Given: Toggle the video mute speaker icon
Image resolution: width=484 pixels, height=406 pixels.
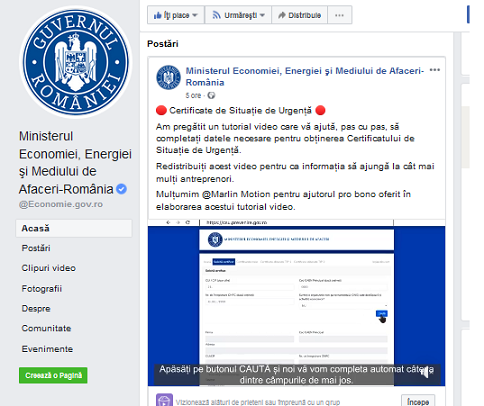Looking at the screenshot, I should tap(425, 373).
